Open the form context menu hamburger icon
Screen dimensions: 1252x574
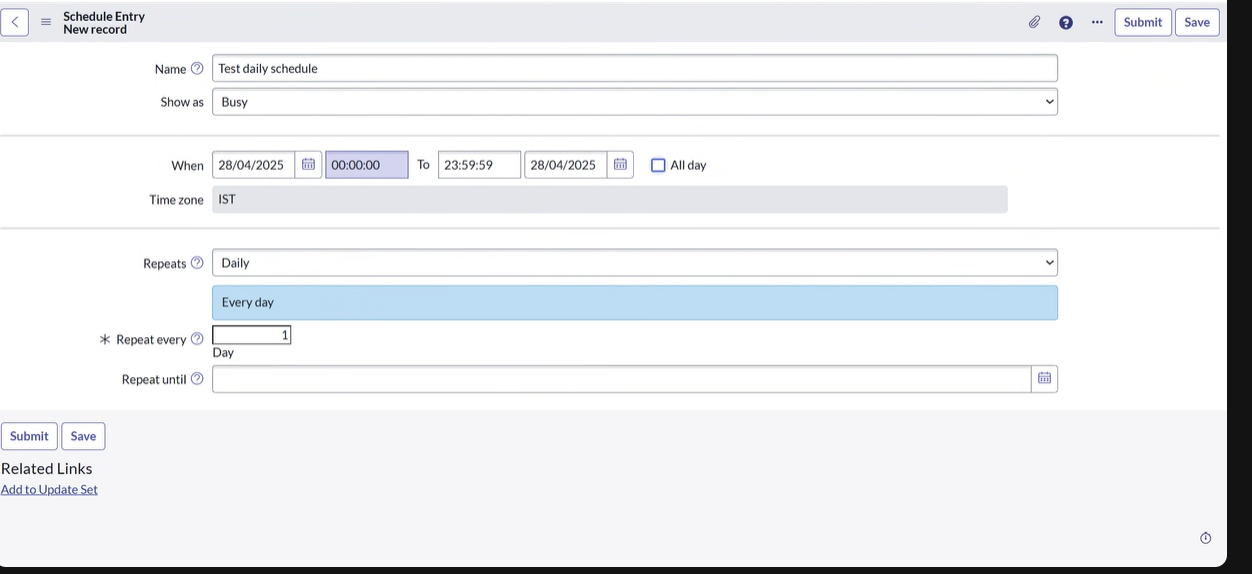coord(46,22)
